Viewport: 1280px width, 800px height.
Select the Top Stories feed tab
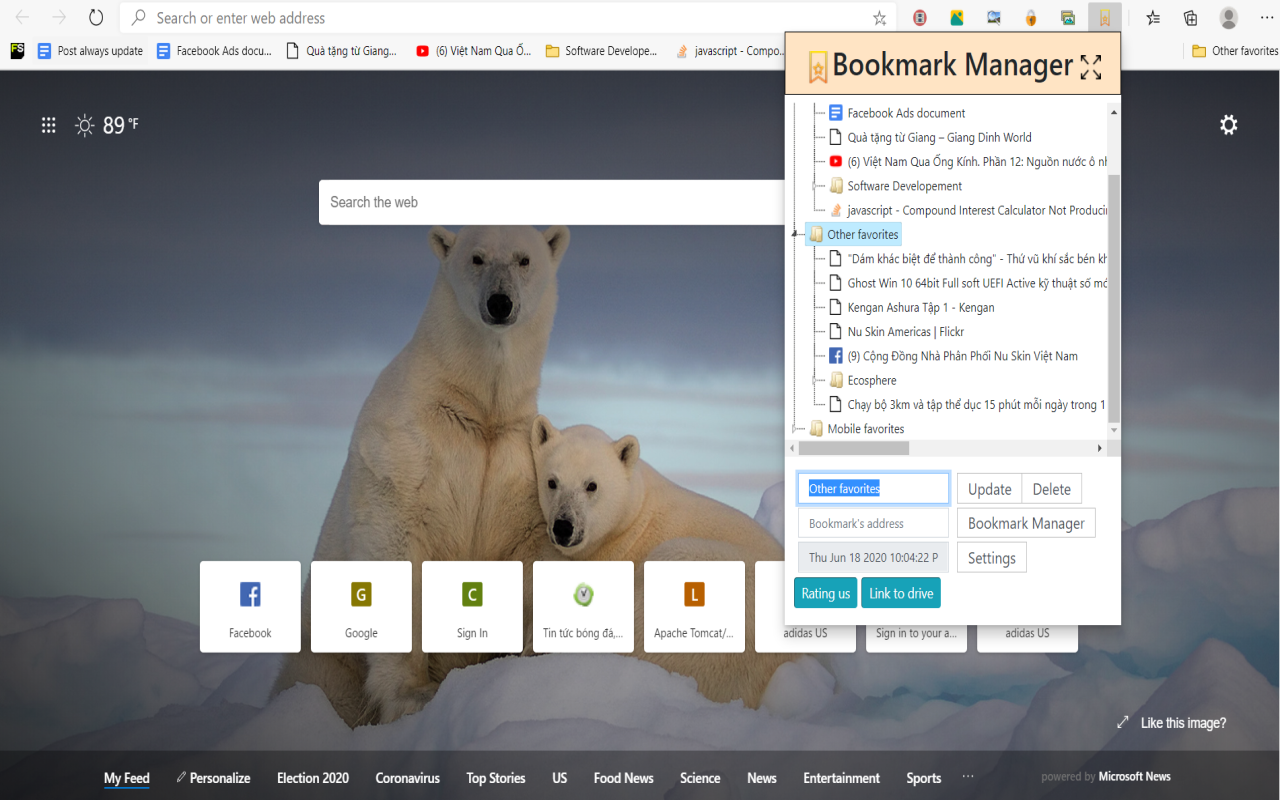coord(495,778)
